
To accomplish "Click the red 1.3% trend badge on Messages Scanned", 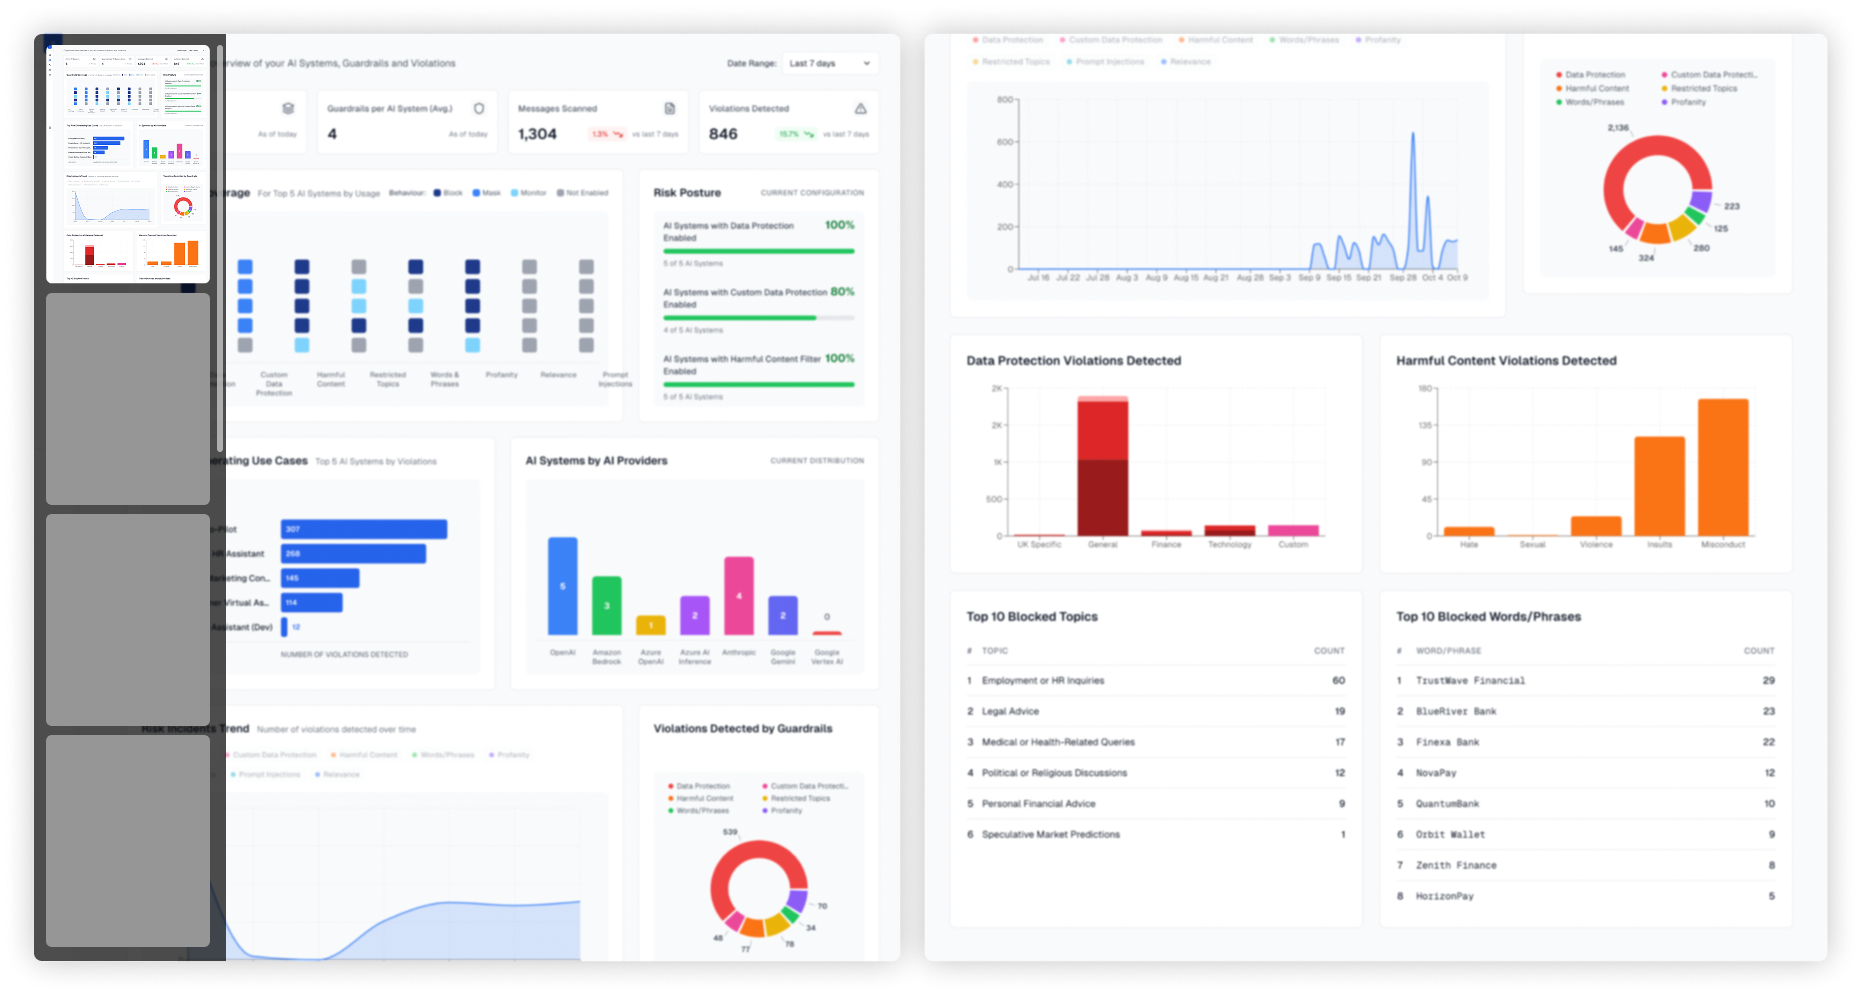I will coord(607,134).
